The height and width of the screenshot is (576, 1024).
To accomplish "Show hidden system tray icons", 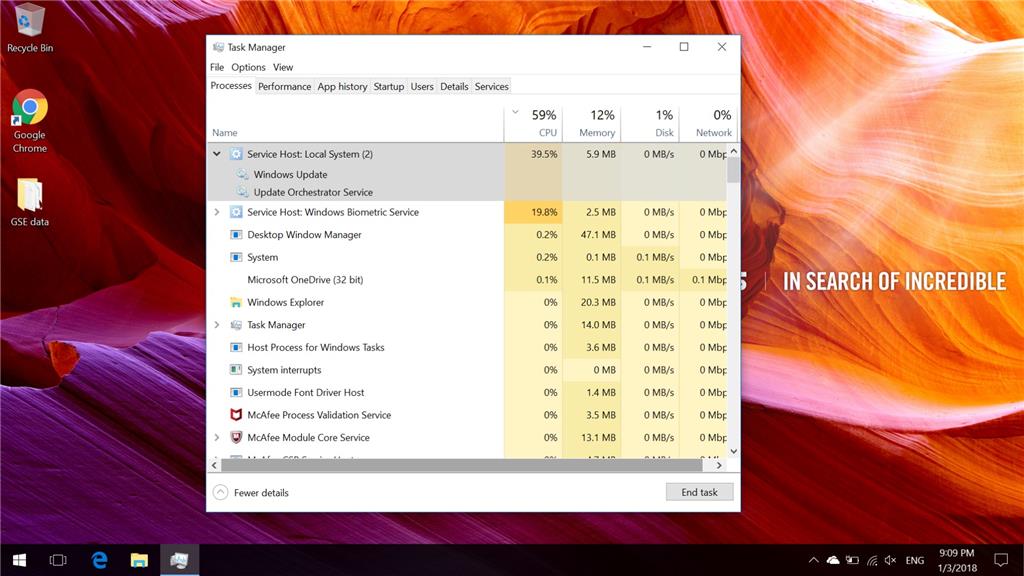I will 814,560.
